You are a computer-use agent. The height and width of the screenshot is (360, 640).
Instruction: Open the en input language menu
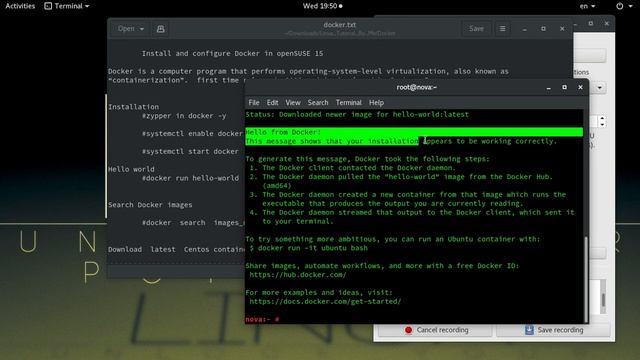pyautogui.click(x=587, y=6)
